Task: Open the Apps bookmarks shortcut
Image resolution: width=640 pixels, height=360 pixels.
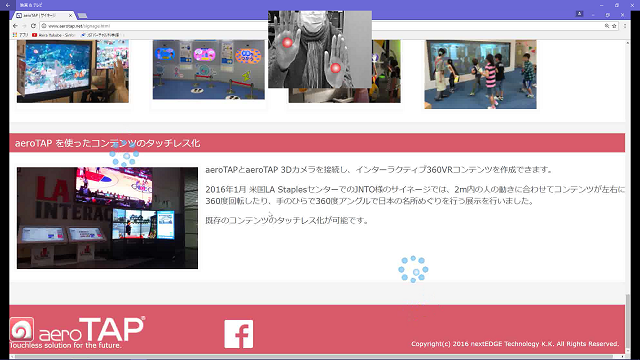Action: (20, 35)
